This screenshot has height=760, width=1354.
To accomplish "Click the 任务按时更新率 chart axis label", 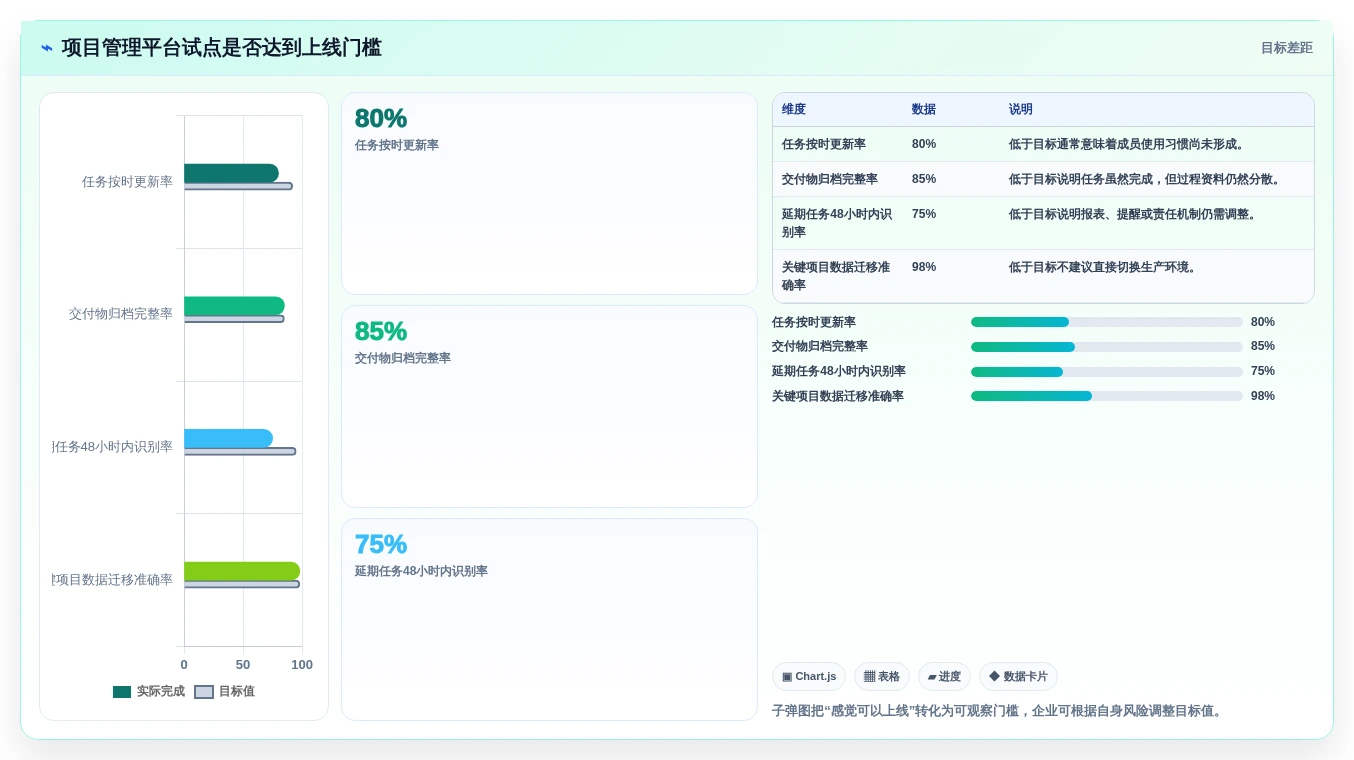I will (x=127, y=182).
